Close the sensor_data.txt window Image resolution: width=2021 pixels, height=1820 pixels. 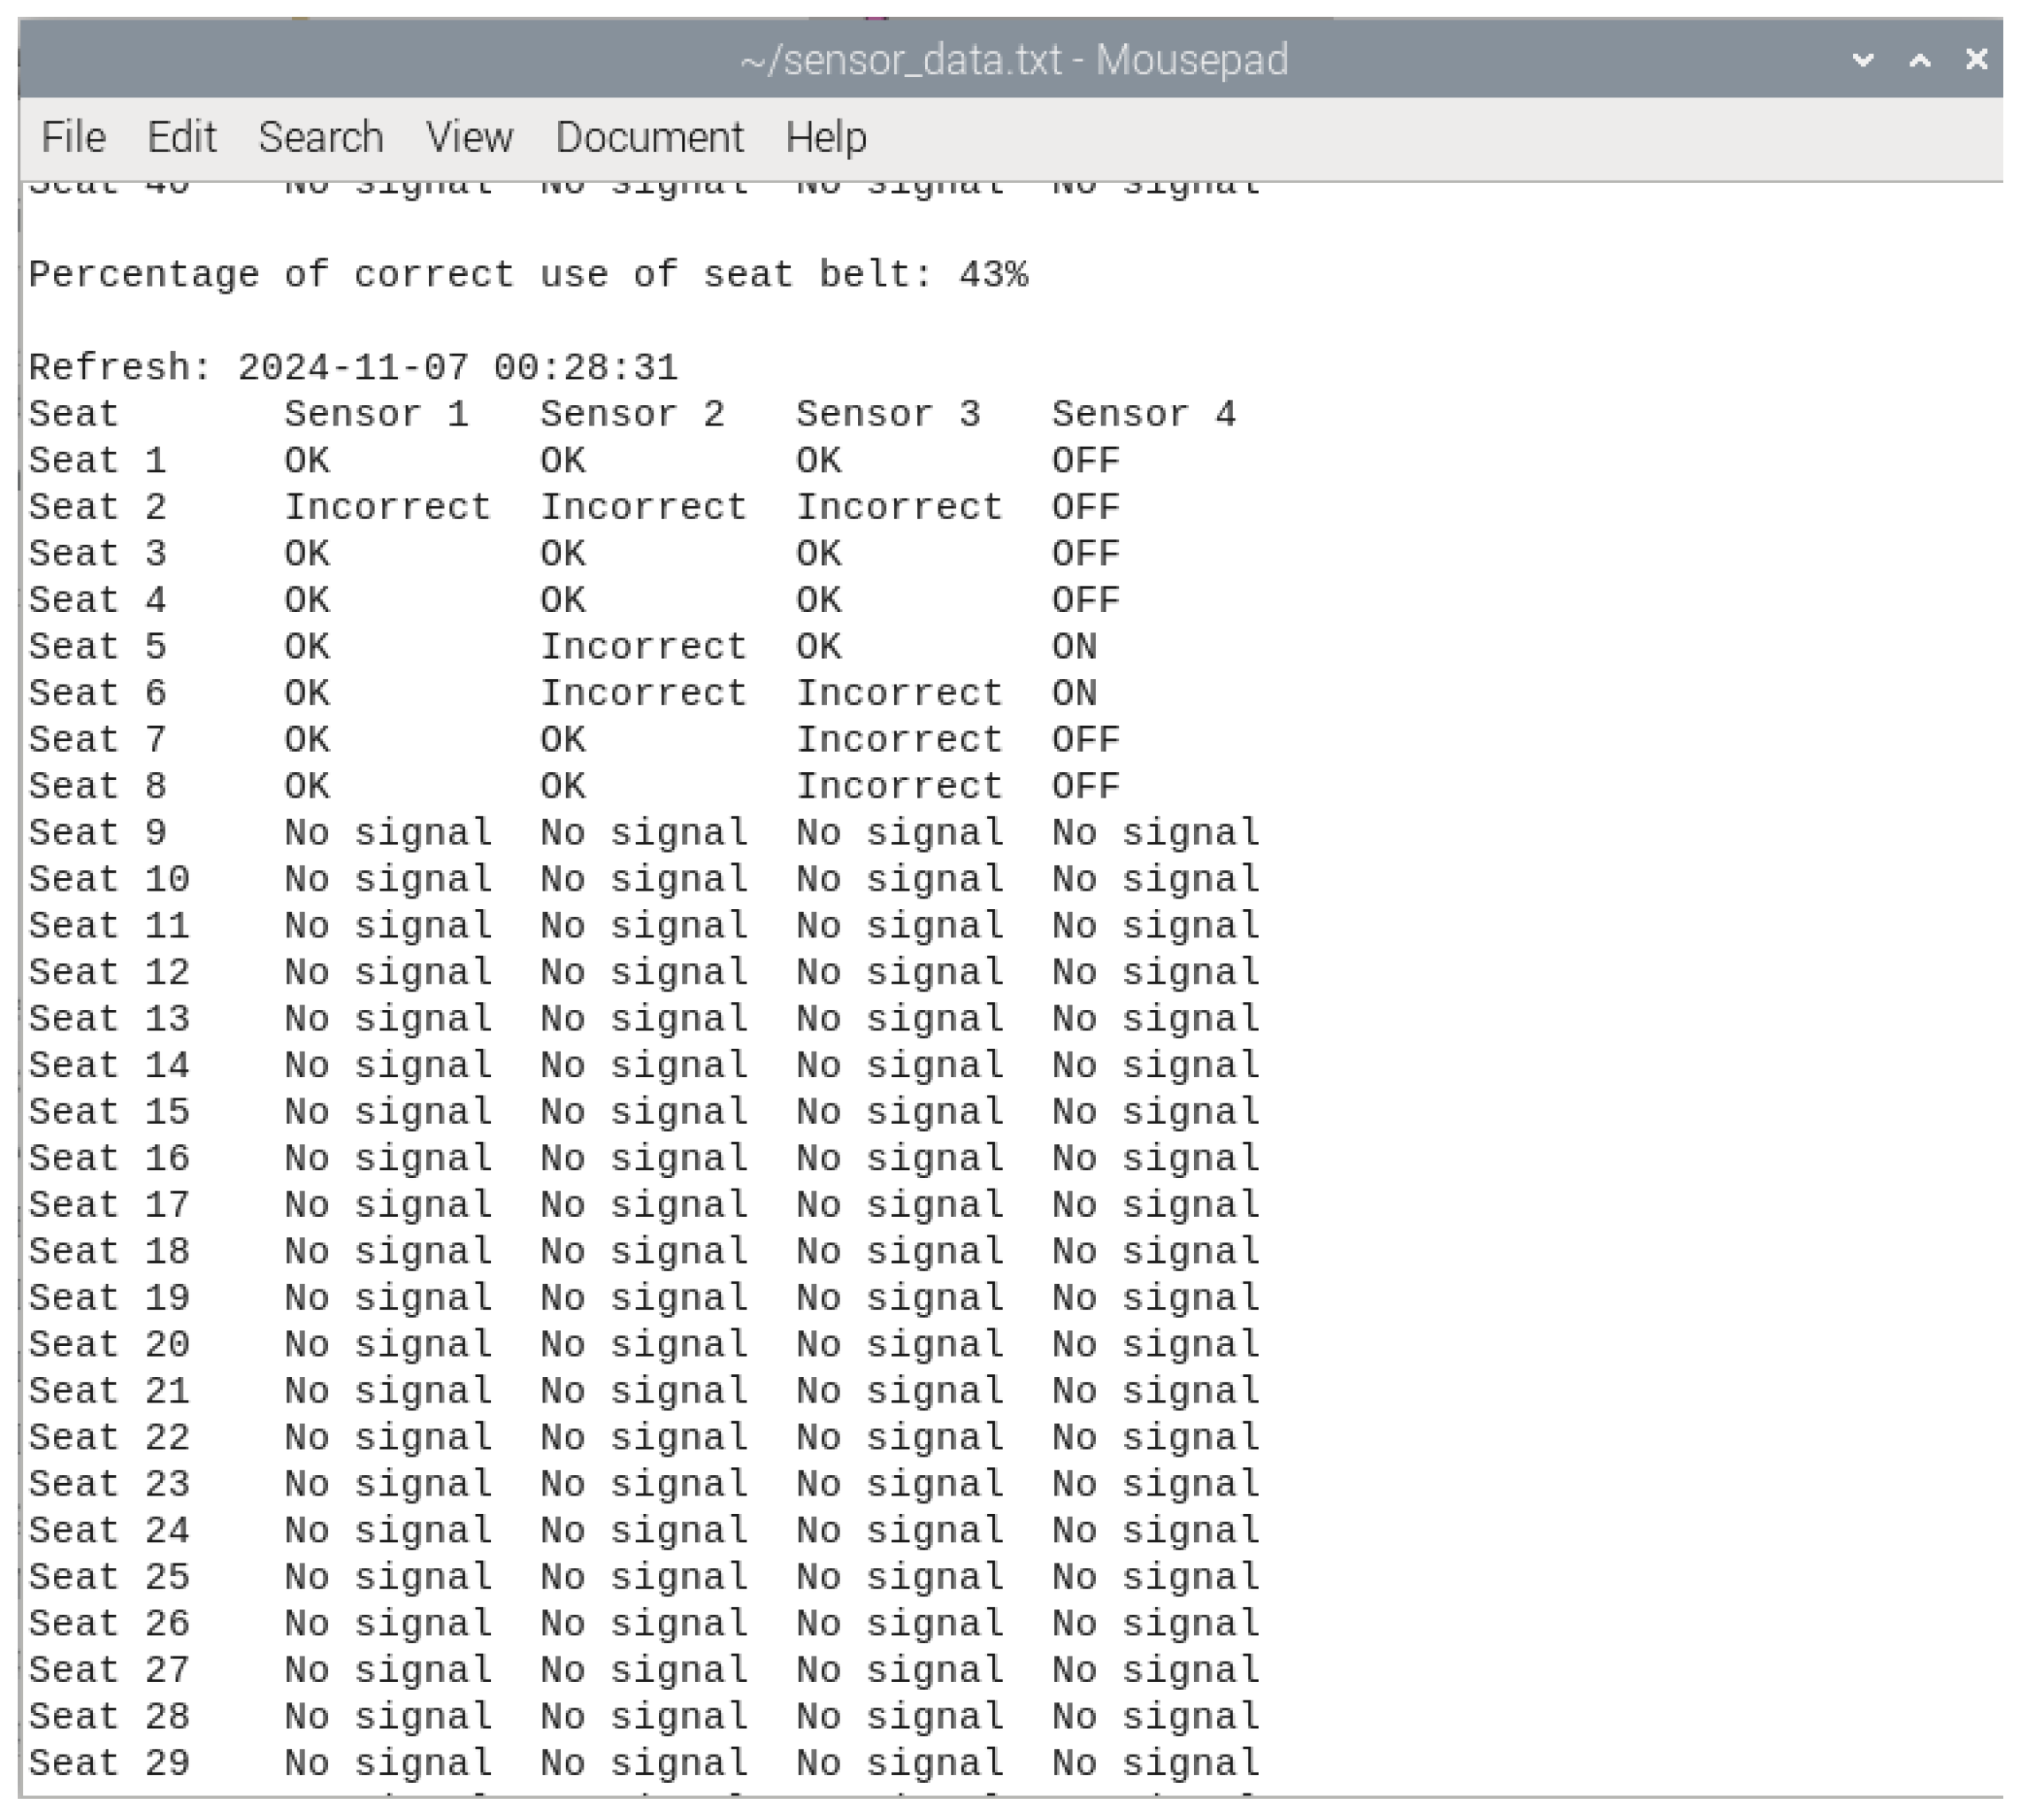click(x=1976, y=60)
